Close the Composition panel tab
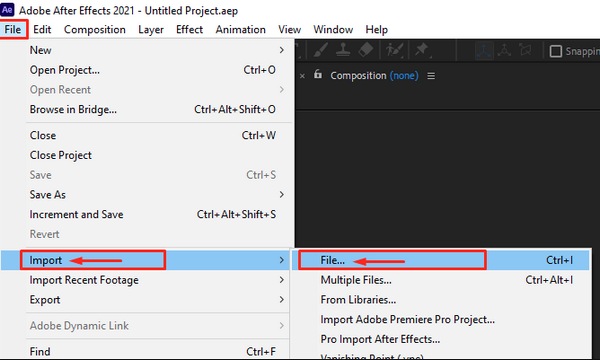Viewport: 600px width, 360px height. 302,76
